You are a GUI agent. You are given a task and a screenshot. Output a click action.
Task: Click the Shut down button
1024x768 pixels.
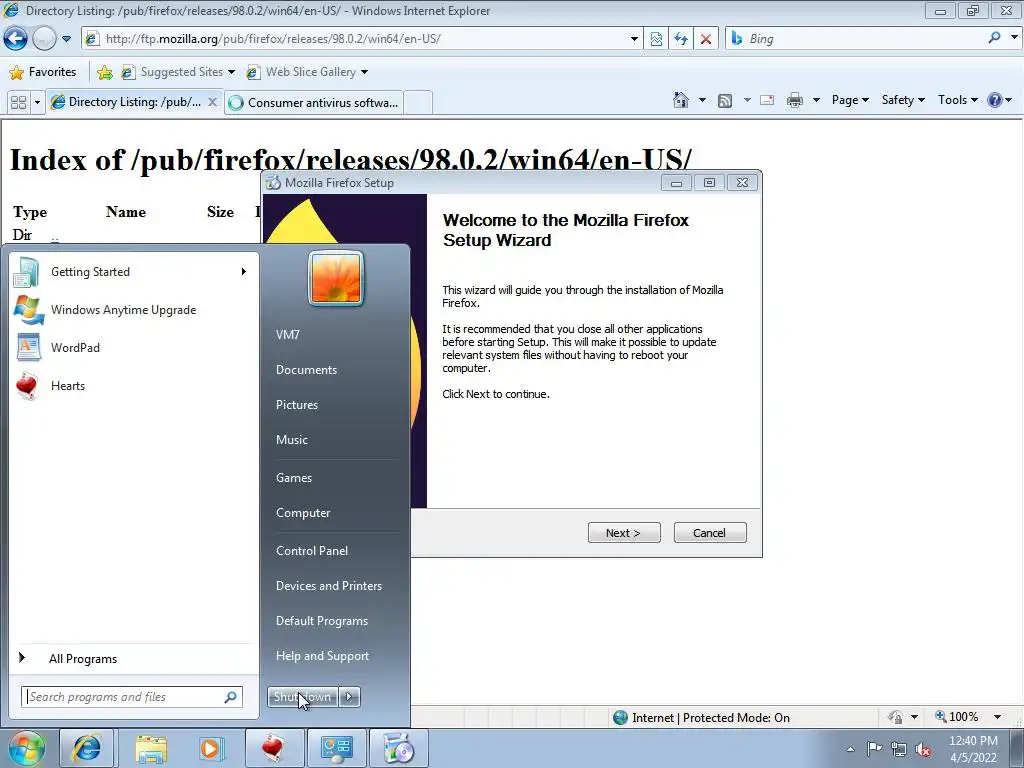[x=302, y=697]
